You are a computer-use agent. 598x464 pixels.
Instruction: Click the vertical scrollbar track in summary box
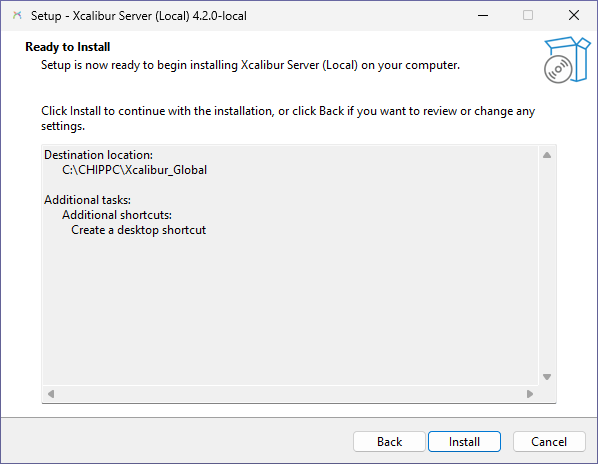[547, 266]
